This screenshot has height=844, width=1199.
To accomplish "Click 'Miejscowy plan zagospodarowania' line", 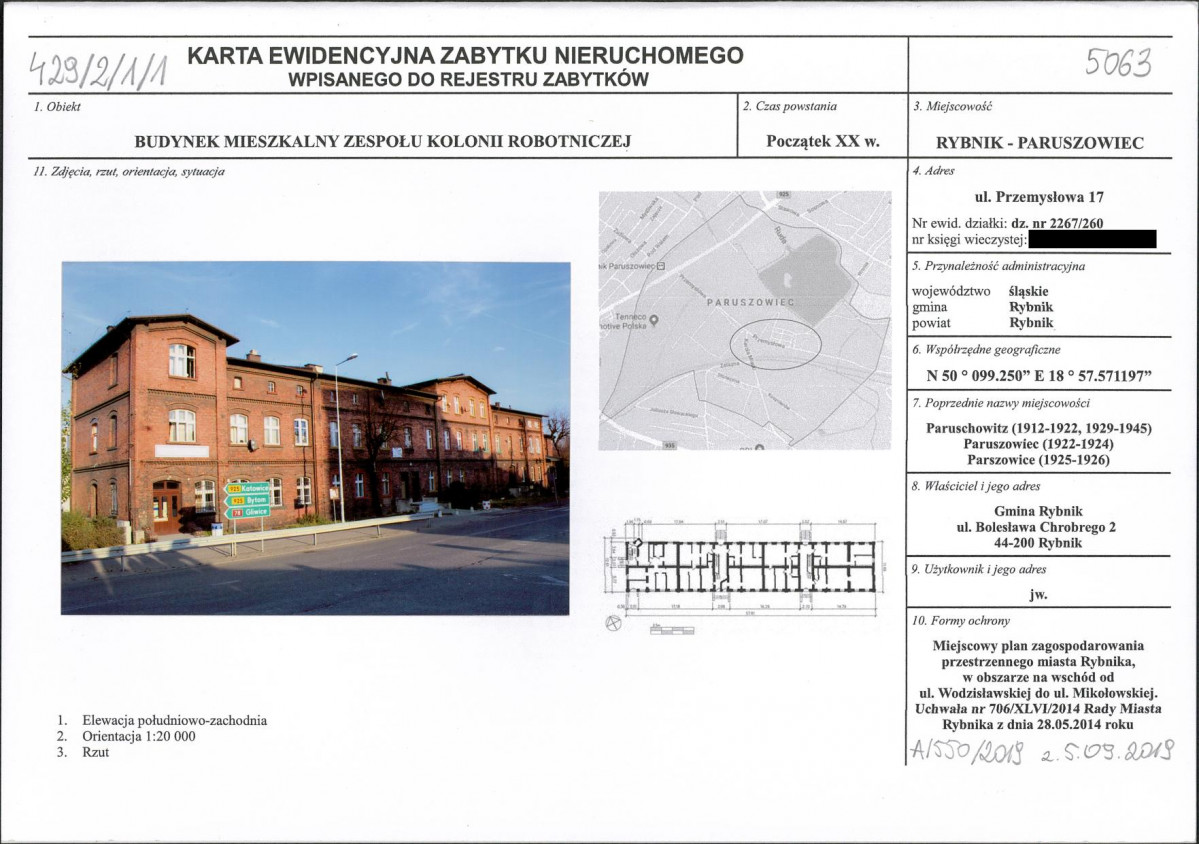I will [x=1038, y=646].
